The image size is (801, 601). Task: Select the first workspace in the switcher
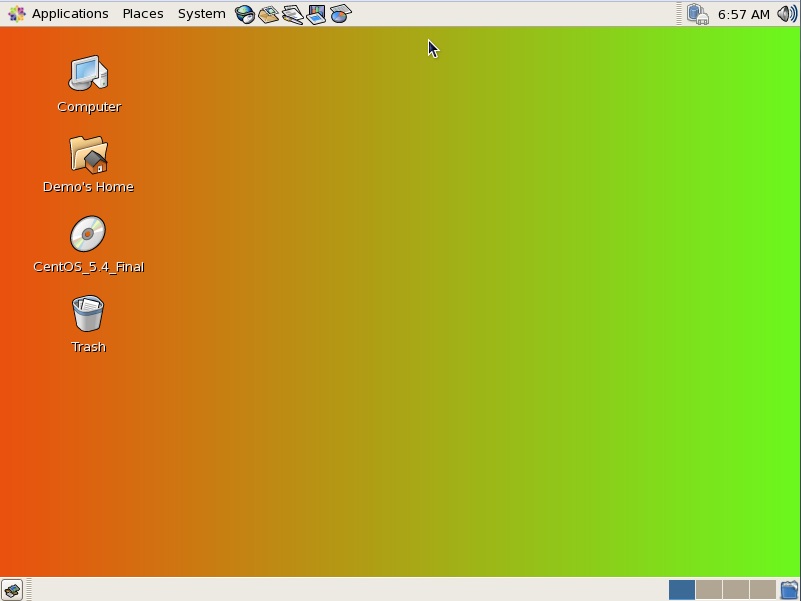[681, 589]
